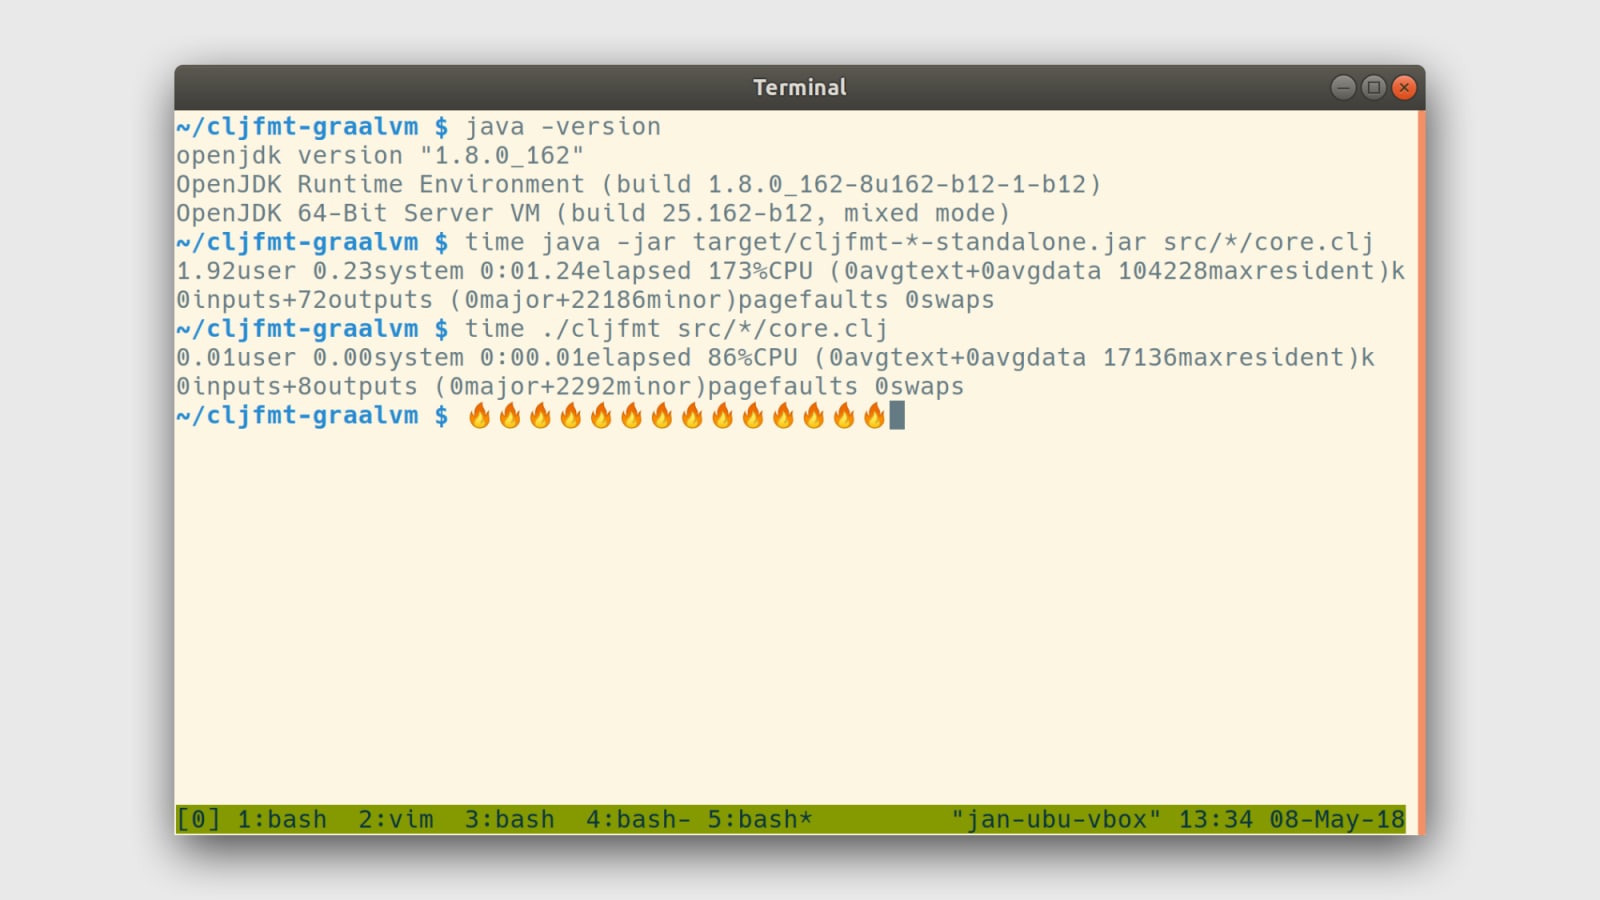Screen dimensions: 1600x900
Task: Click the 173%CPU value
Action: point(760,272)
